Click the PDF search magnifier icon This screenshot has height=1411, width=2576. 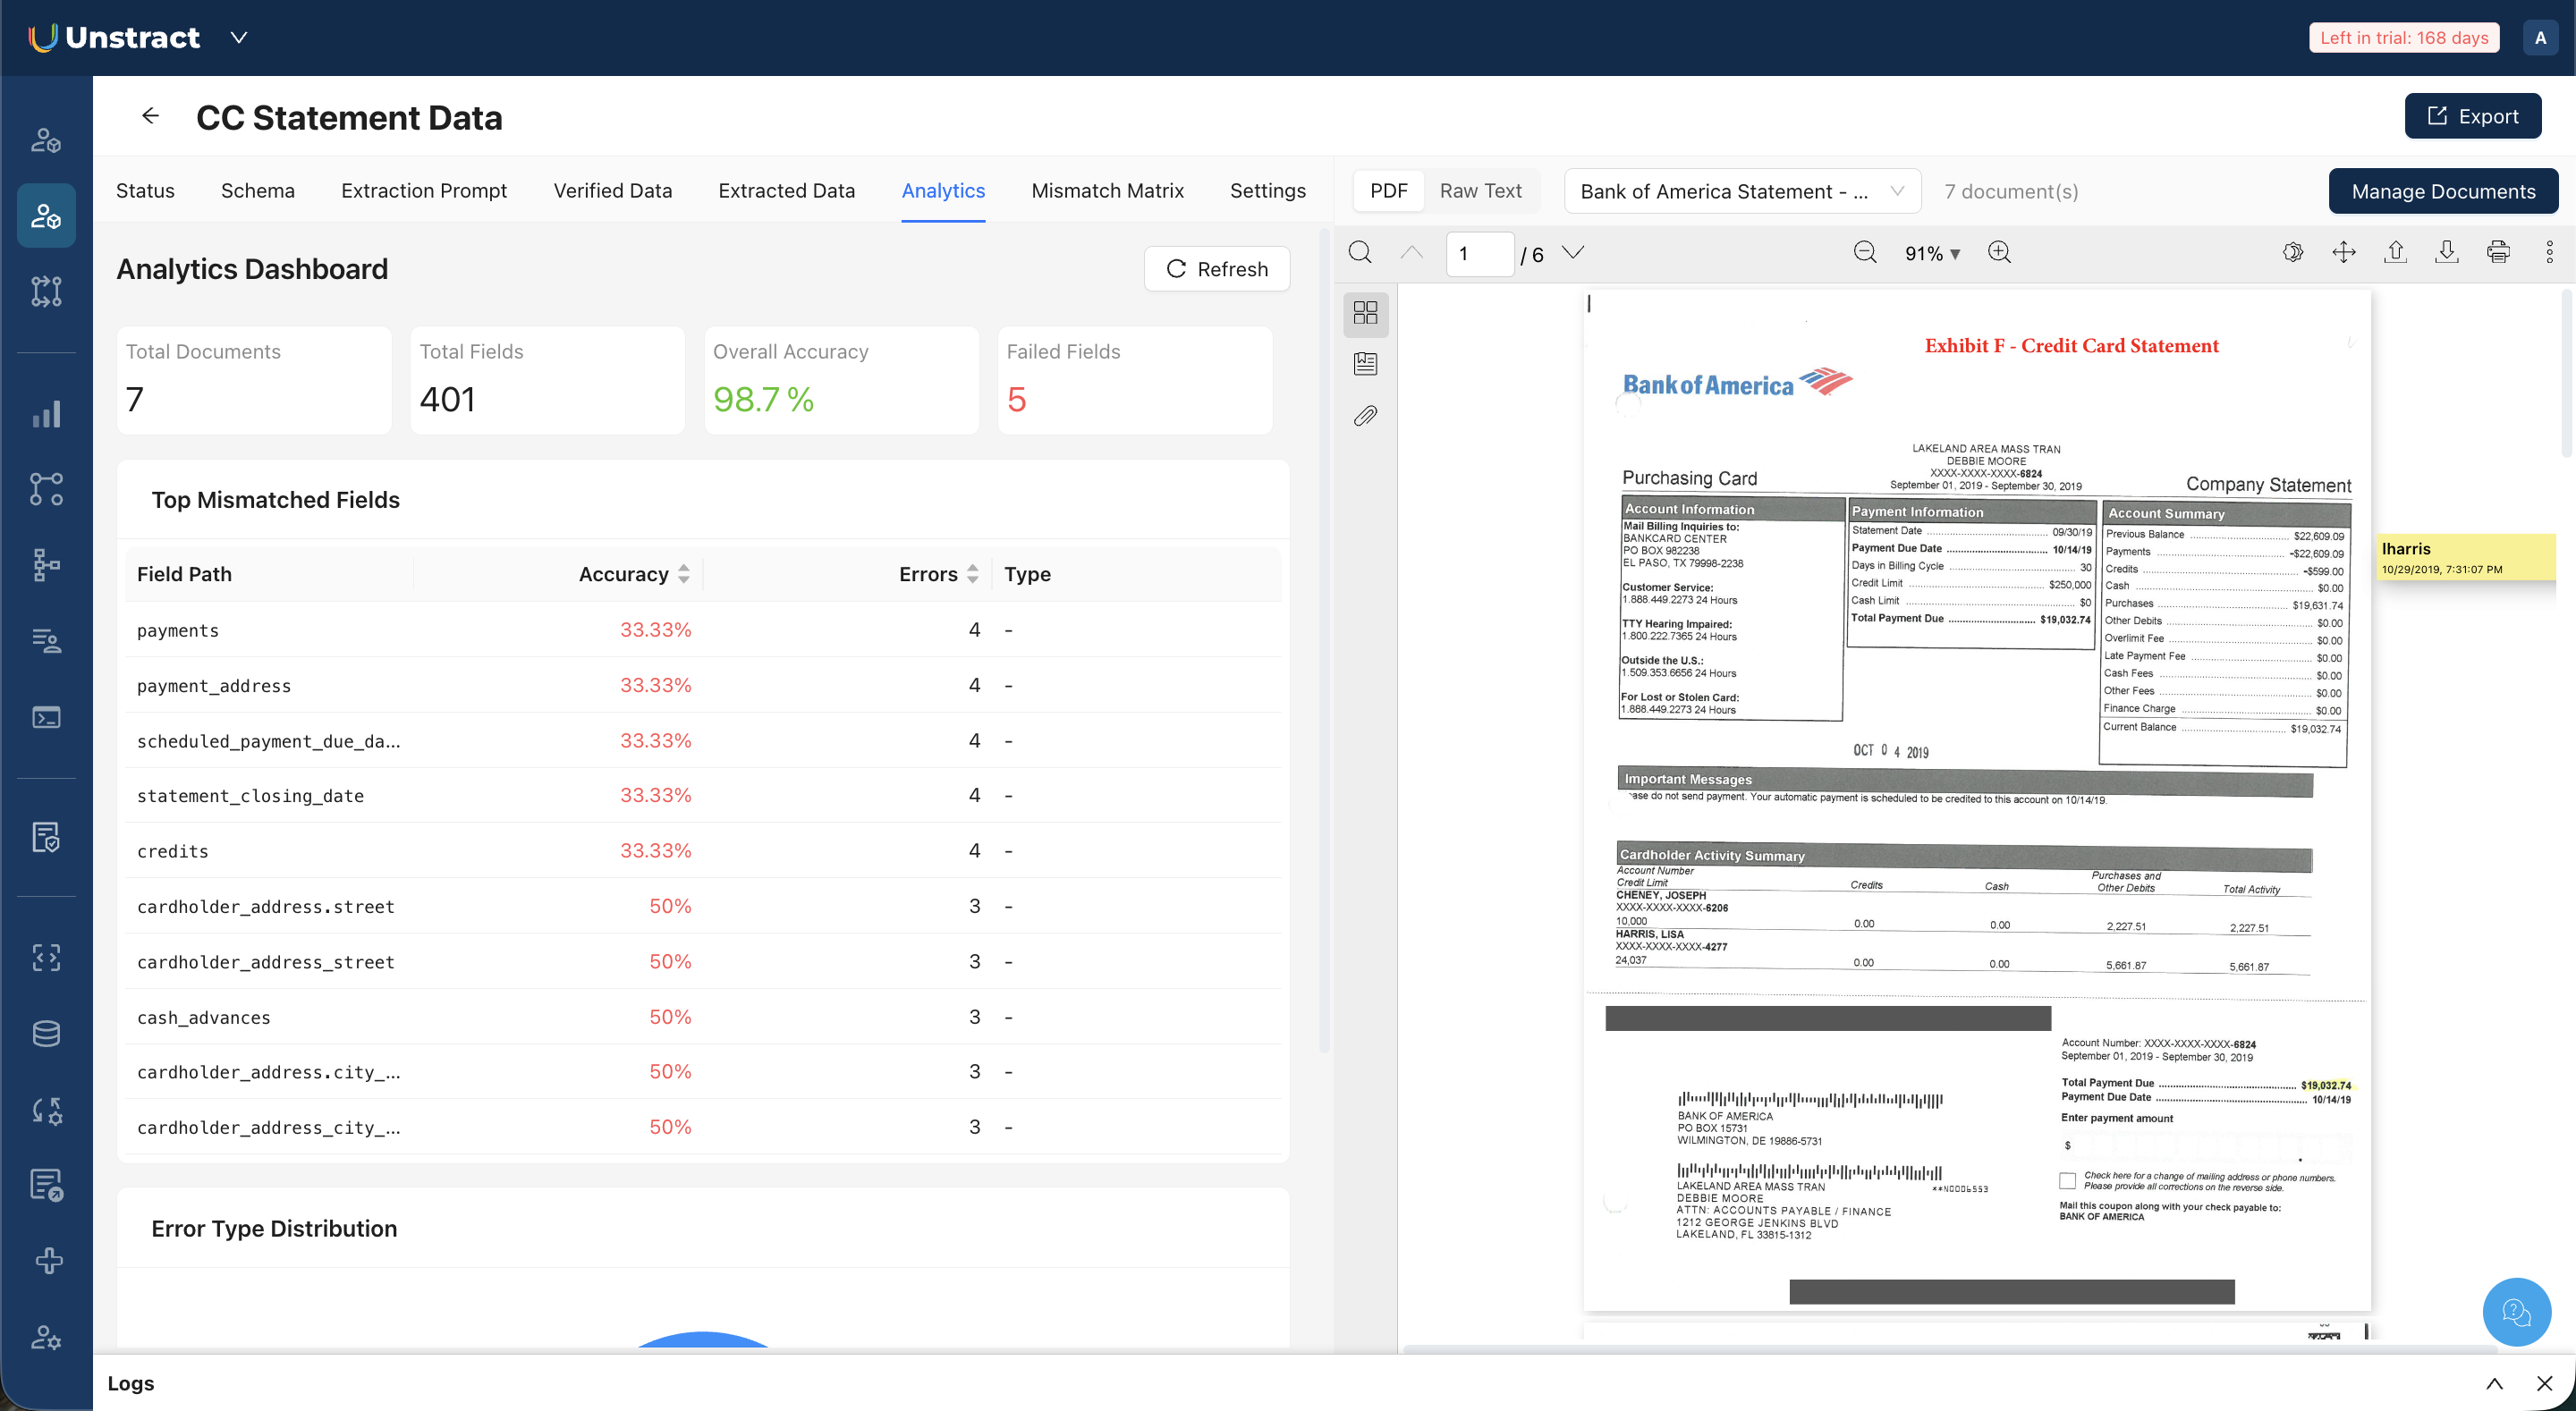[1360, 253]
